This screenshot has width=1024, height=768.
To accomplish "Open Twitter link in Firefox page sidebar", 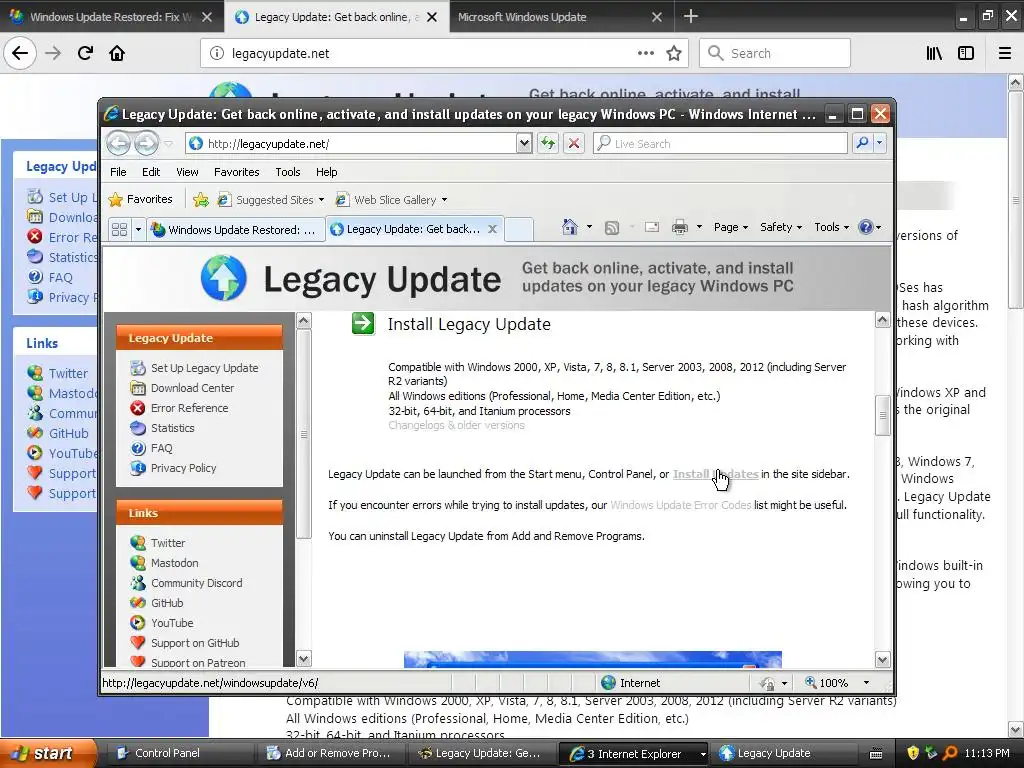I will 68,373.
